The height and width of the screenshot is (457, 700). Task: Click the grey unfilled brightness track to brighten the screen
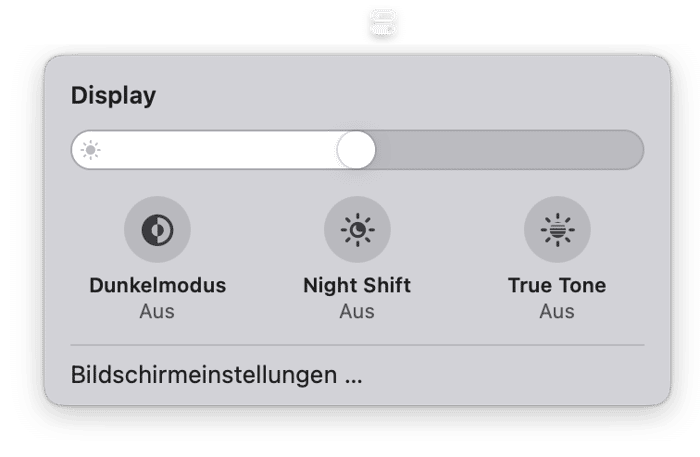click(509, 150)
